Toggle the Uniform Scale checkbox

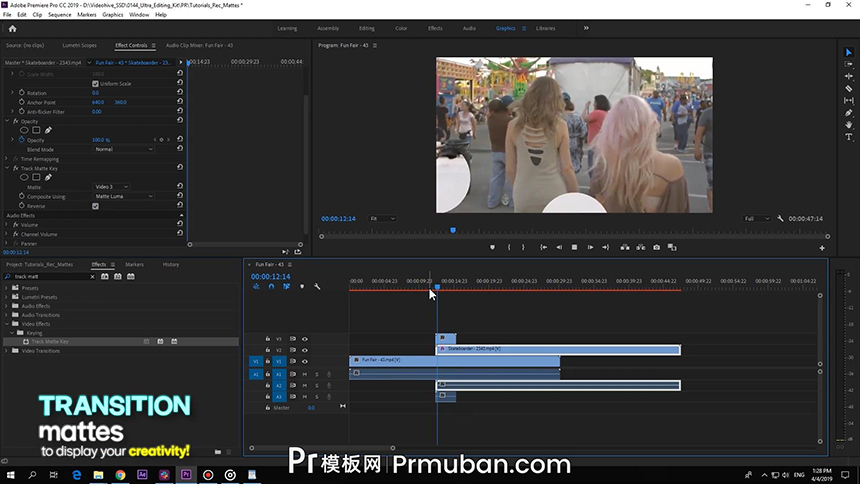[95, 83]
